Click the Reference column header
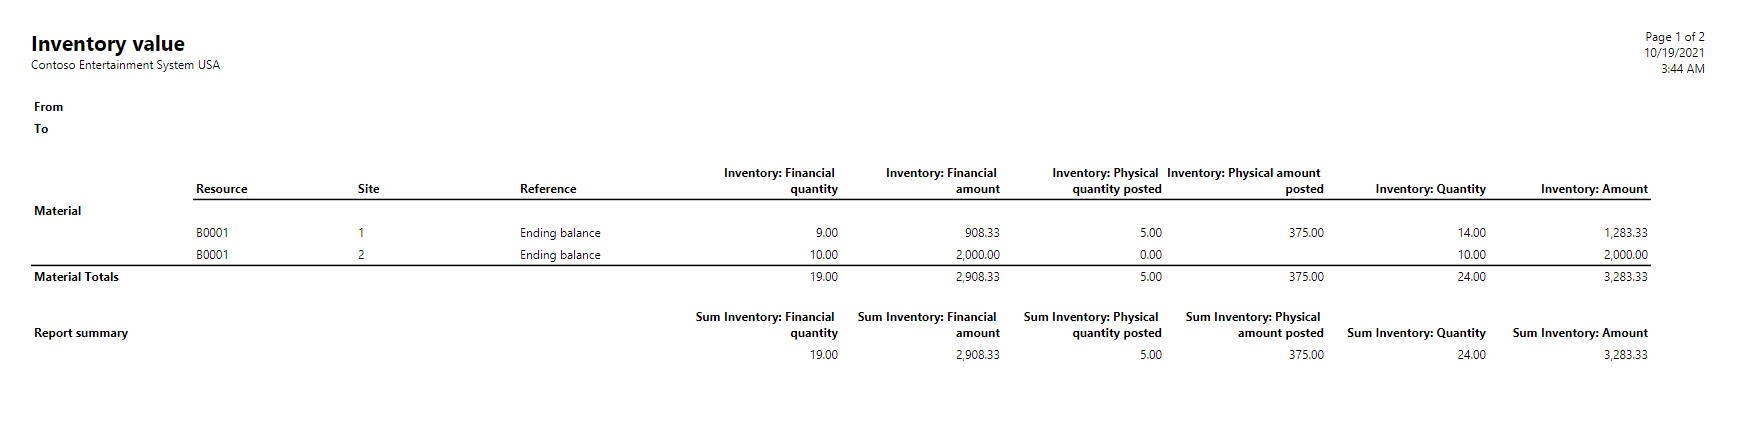The image size is (1753, 423). click(x=548, y=189)
